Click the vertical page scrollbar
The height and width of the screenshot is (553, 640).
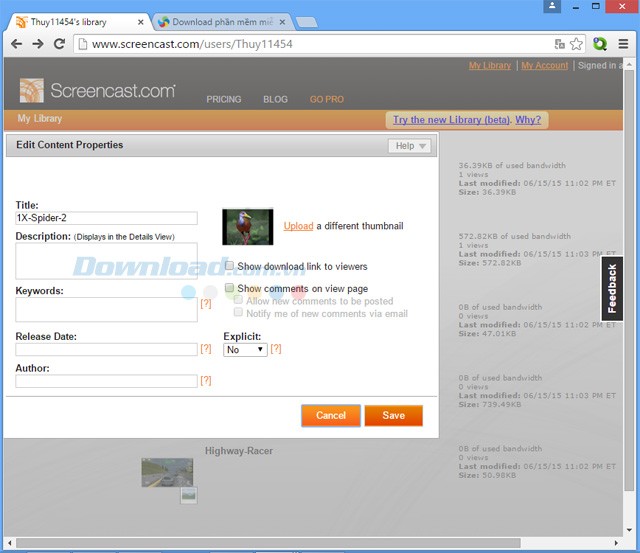(x=629, y=281)
